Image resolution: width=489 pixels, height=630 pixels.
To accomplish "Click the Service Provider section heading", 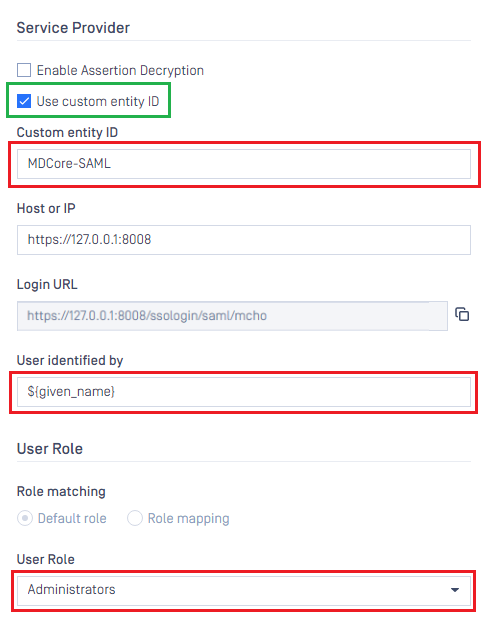I will [x=73, y=28].
